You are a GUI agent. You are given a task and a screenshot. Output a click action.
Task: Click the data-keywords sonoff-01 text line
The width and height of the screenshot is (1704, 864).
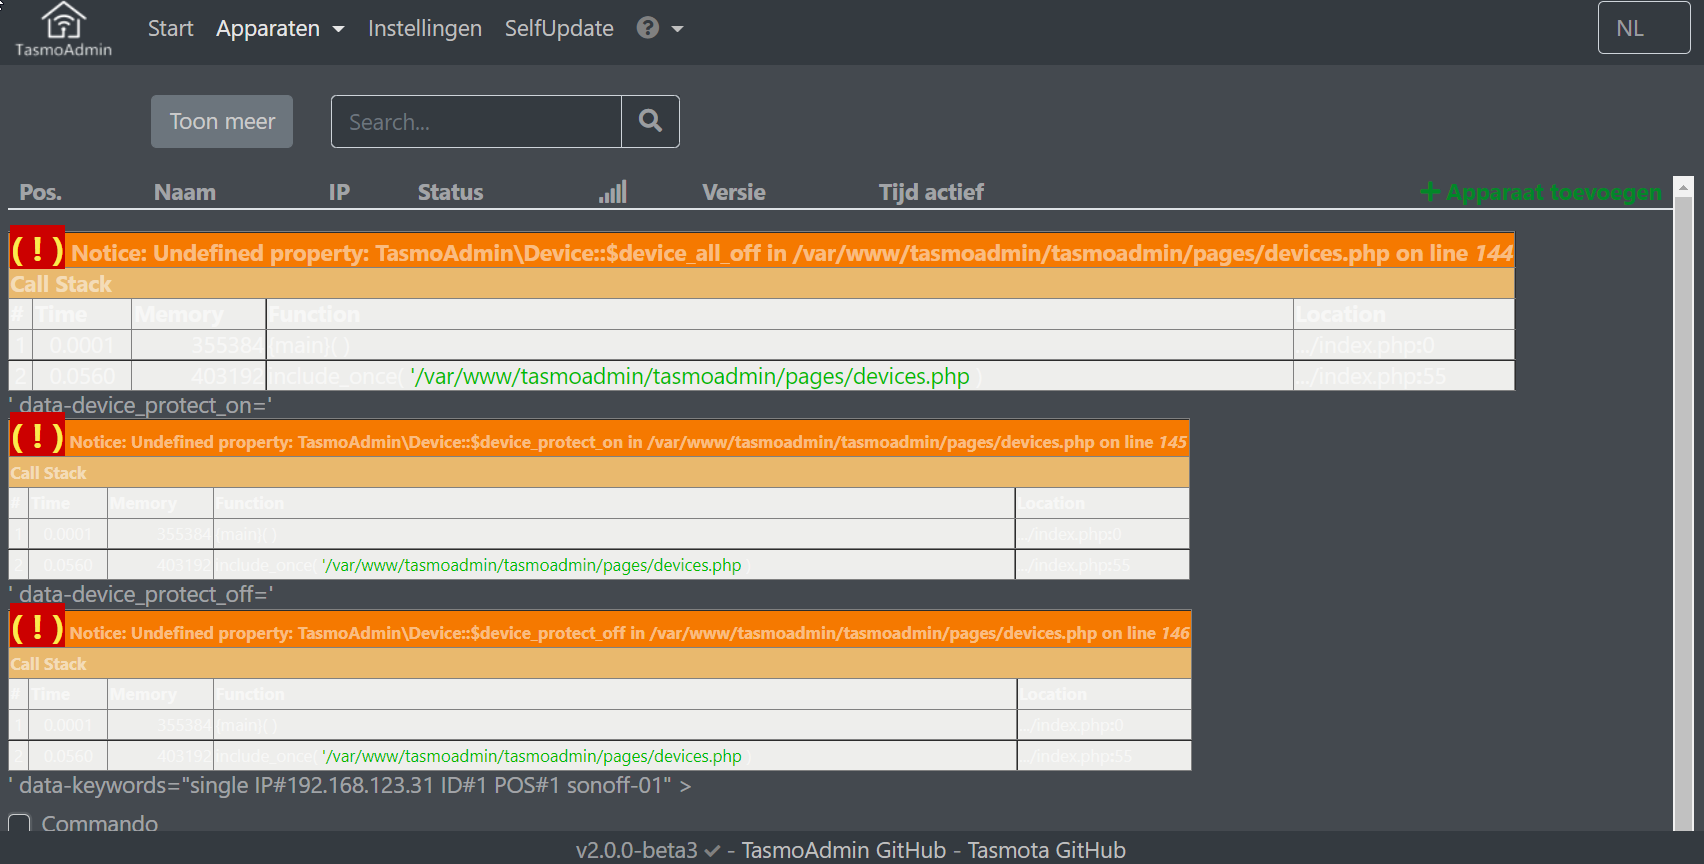tap(350, 785)
